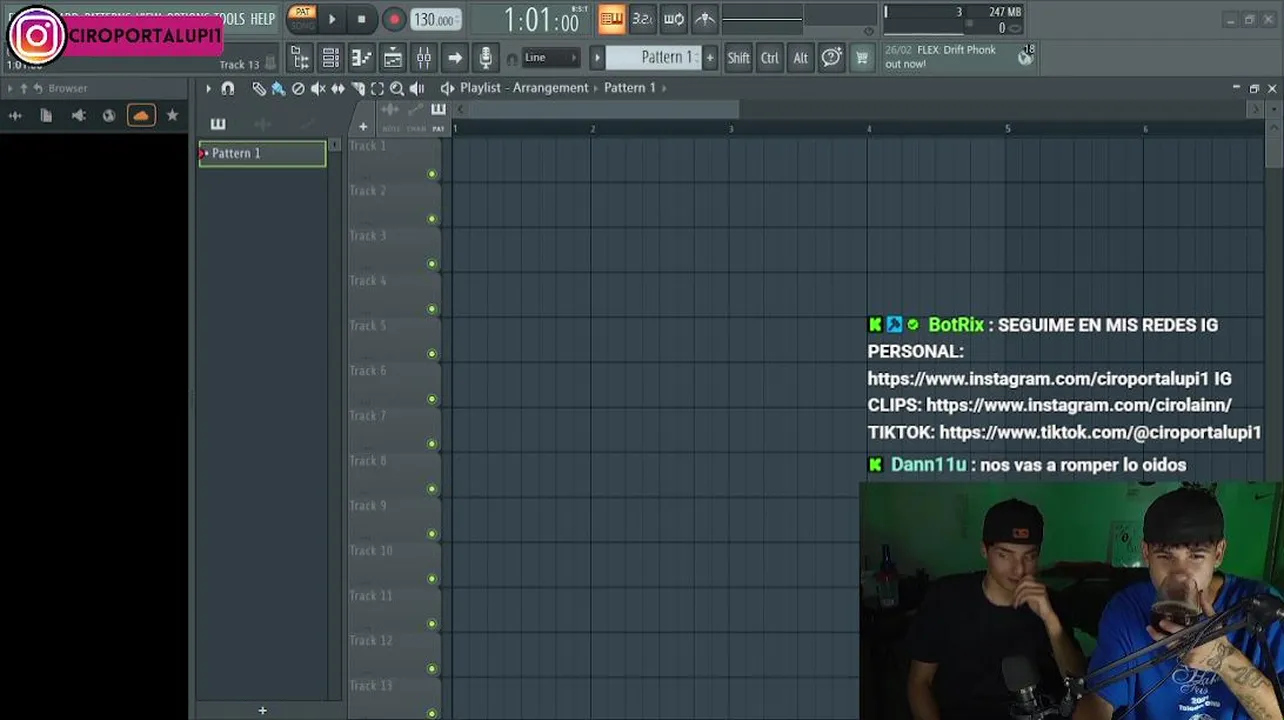Open the Browser SoundCloud tab
This screenshot has height=720, width=1284.
141,116
